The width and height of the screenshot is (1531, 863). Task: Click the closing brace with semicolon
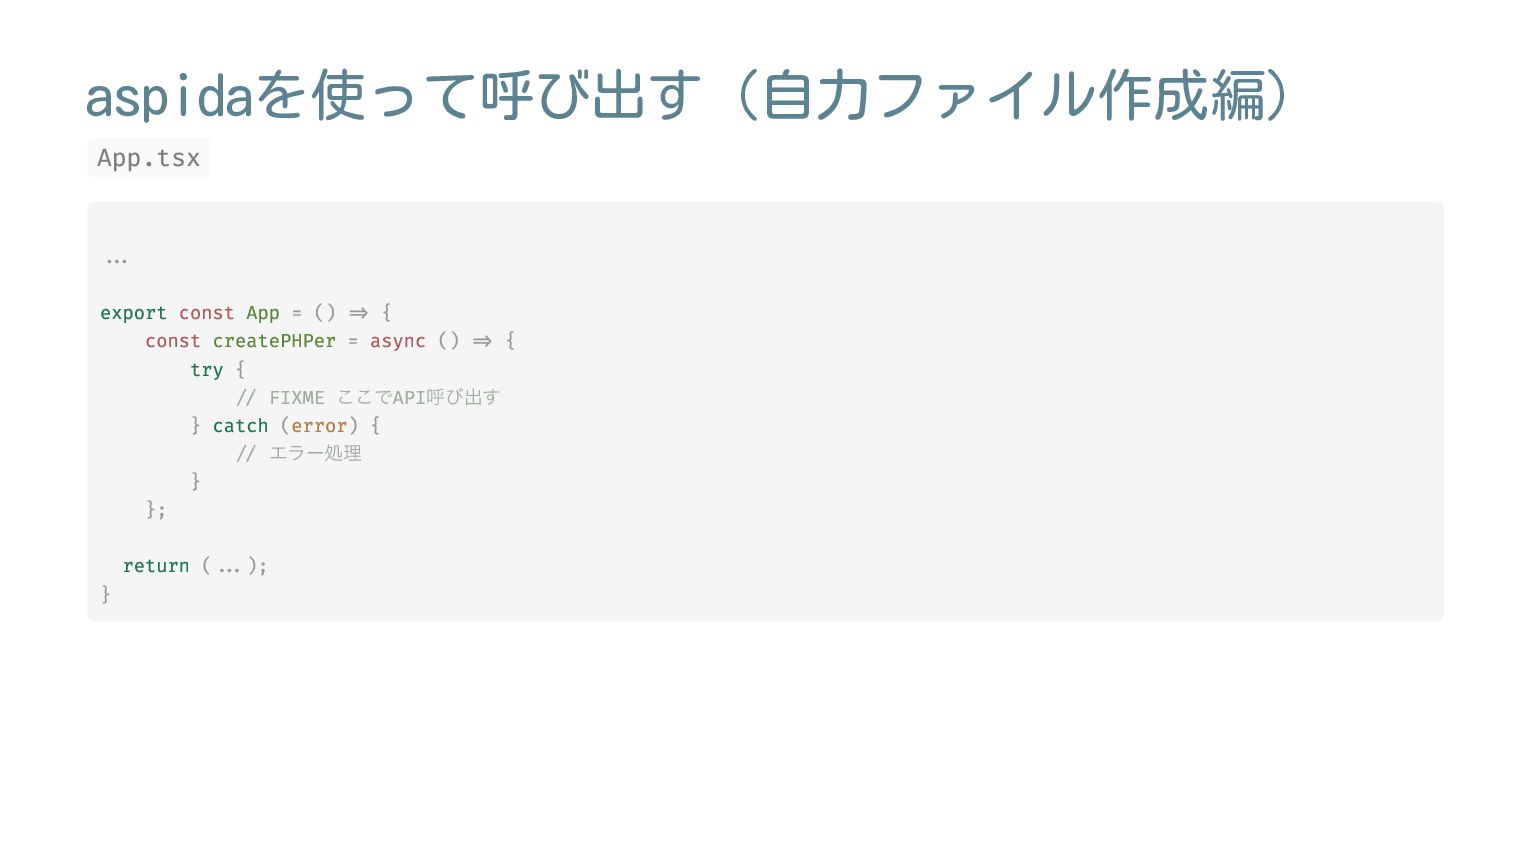(156, 510)
